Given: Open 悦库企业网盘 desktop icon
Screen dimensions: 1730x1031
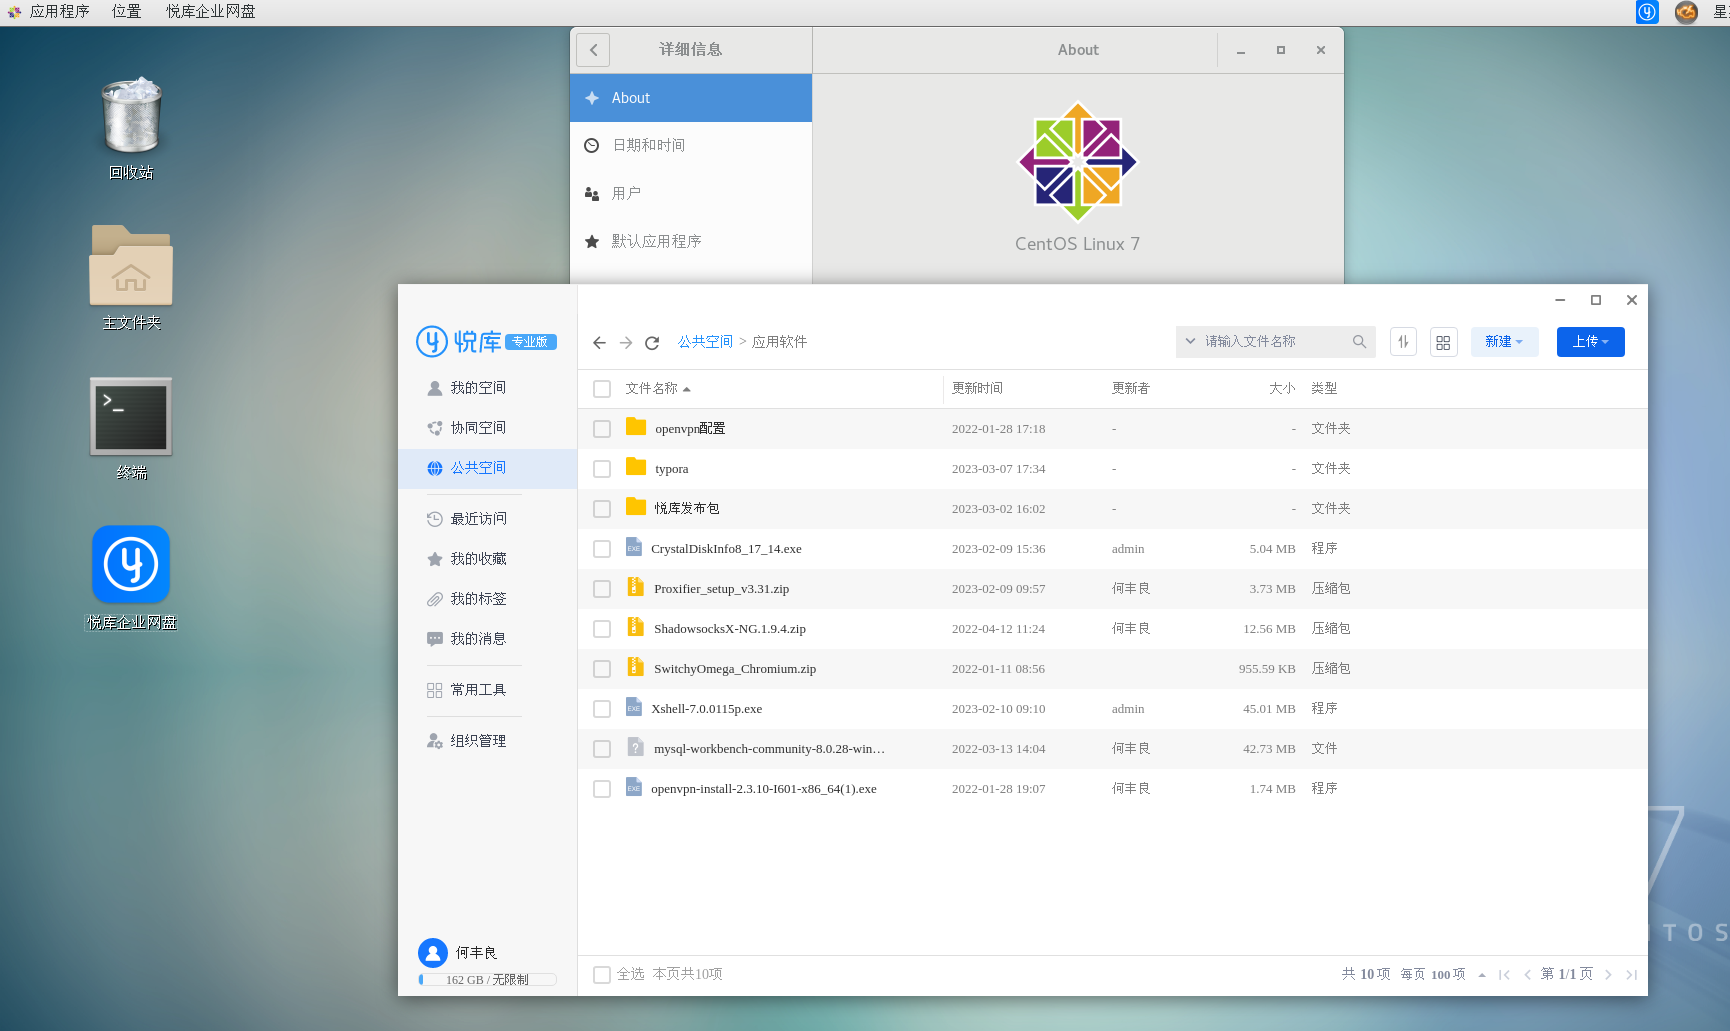Looking at the screenshot, I should coord(131,566).
